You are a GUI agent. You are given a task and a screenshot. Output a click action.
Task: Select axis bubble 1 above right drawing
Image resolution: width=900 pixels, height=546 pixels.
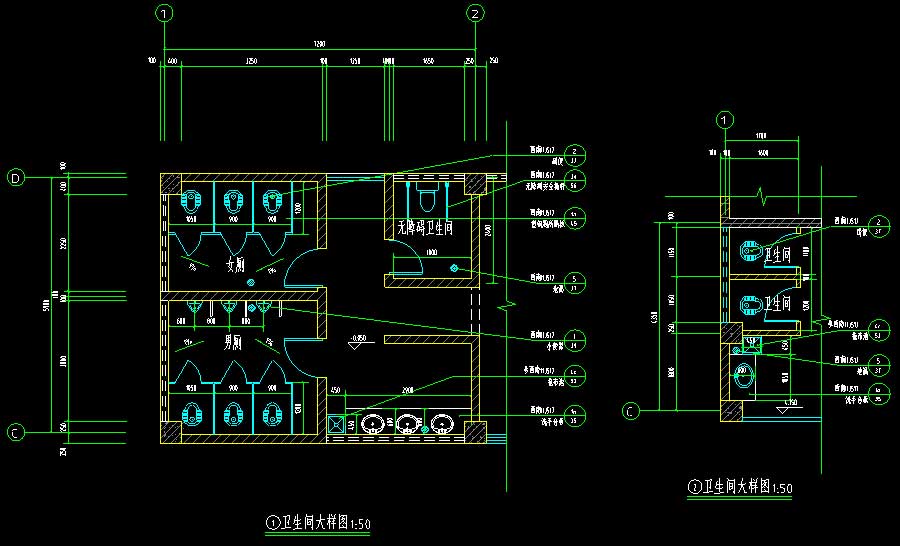725,120
